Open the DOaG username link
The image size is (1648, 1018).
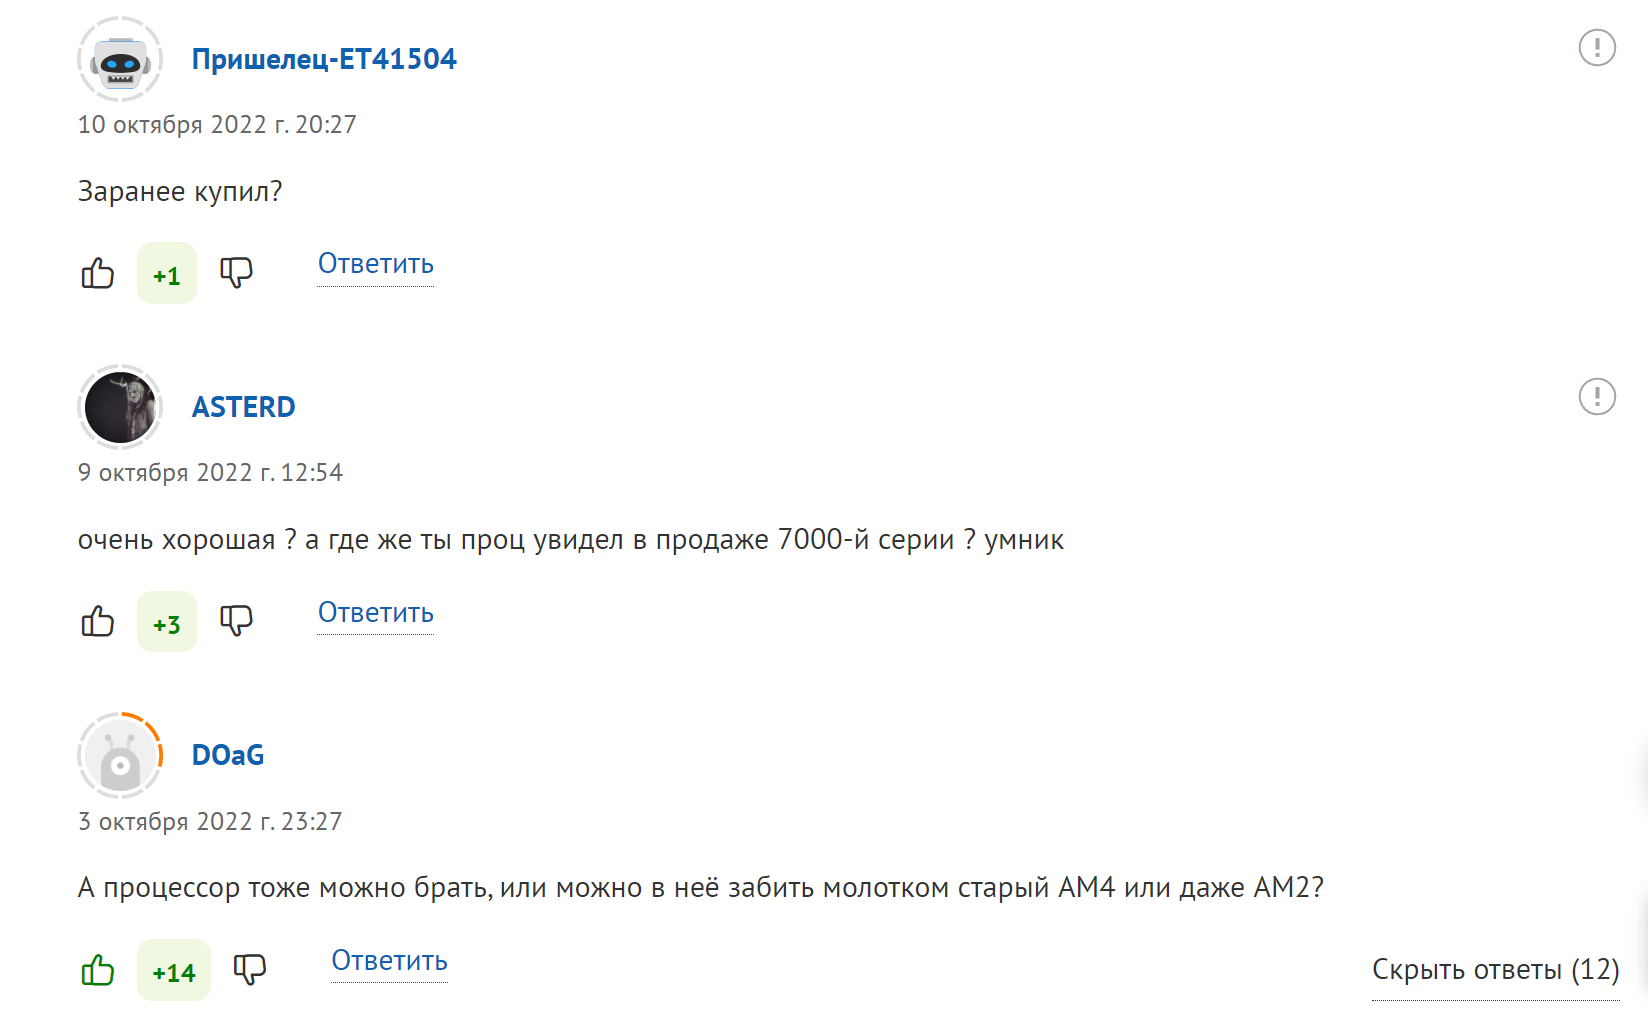[228, 755]
